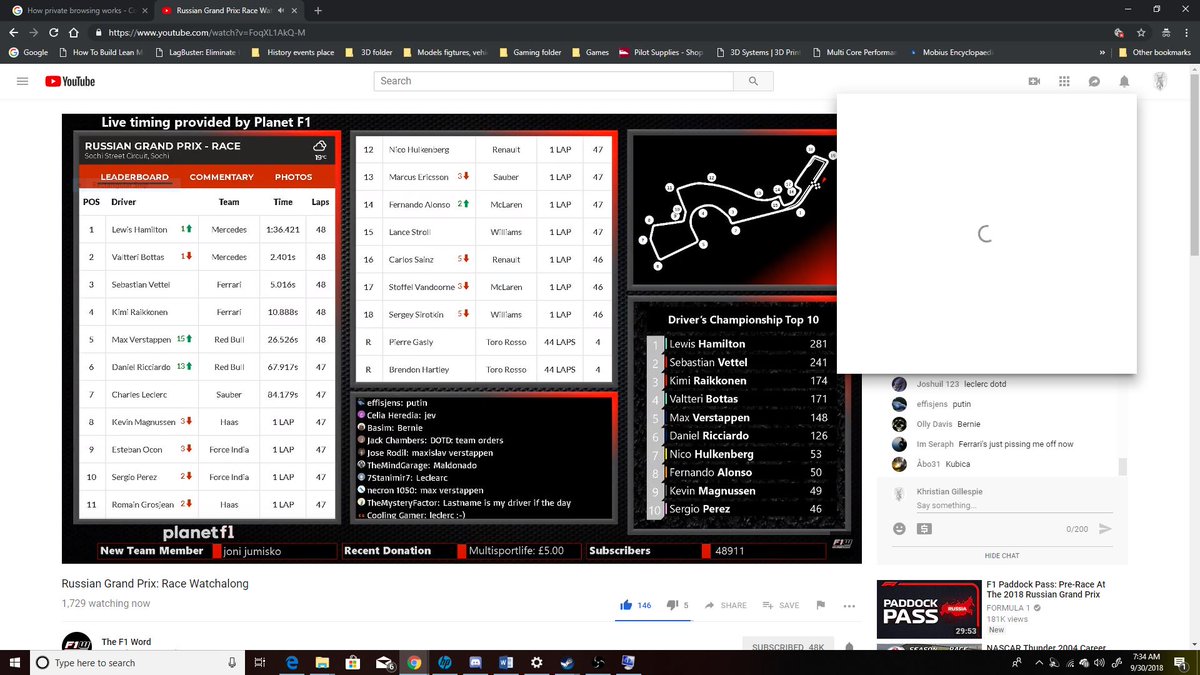The width and height of the screenshot is (1200, 675).
Task: Click the like/dislike ratio bar
Action: [655, 620]
